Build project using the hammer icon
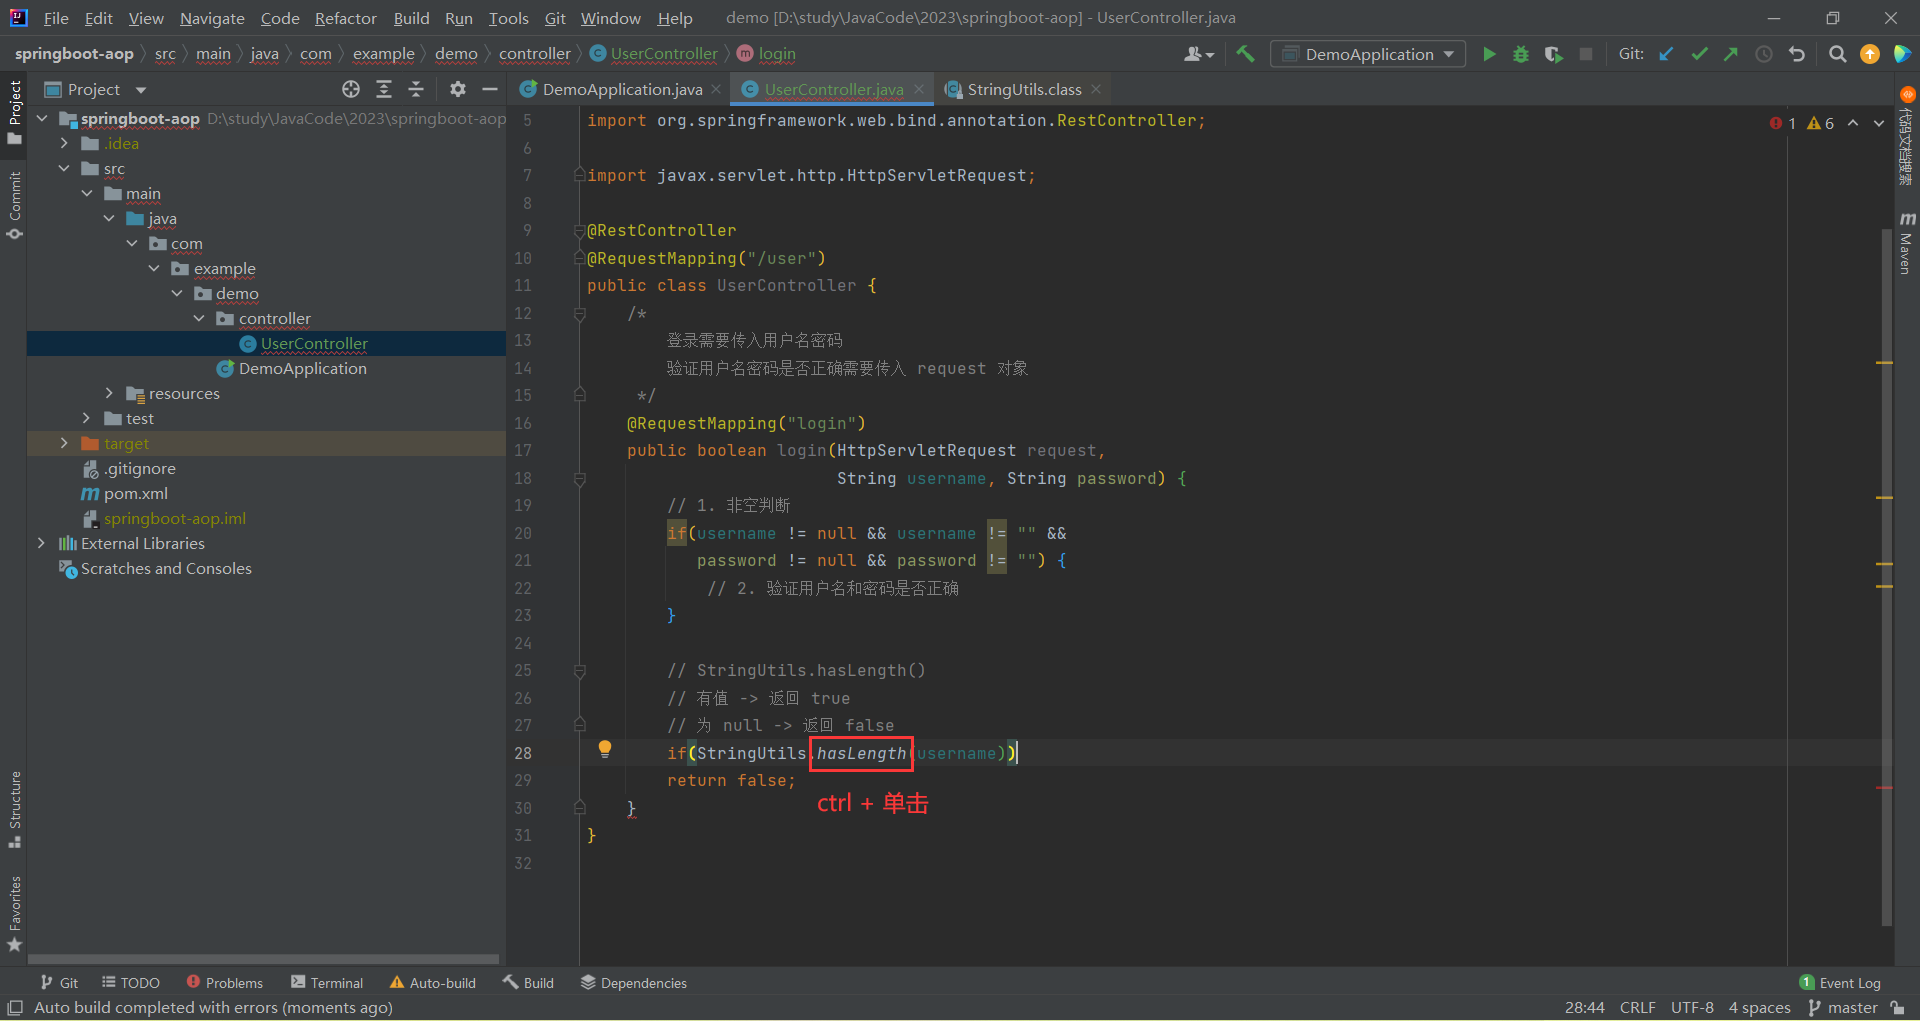 point(1245,54)
